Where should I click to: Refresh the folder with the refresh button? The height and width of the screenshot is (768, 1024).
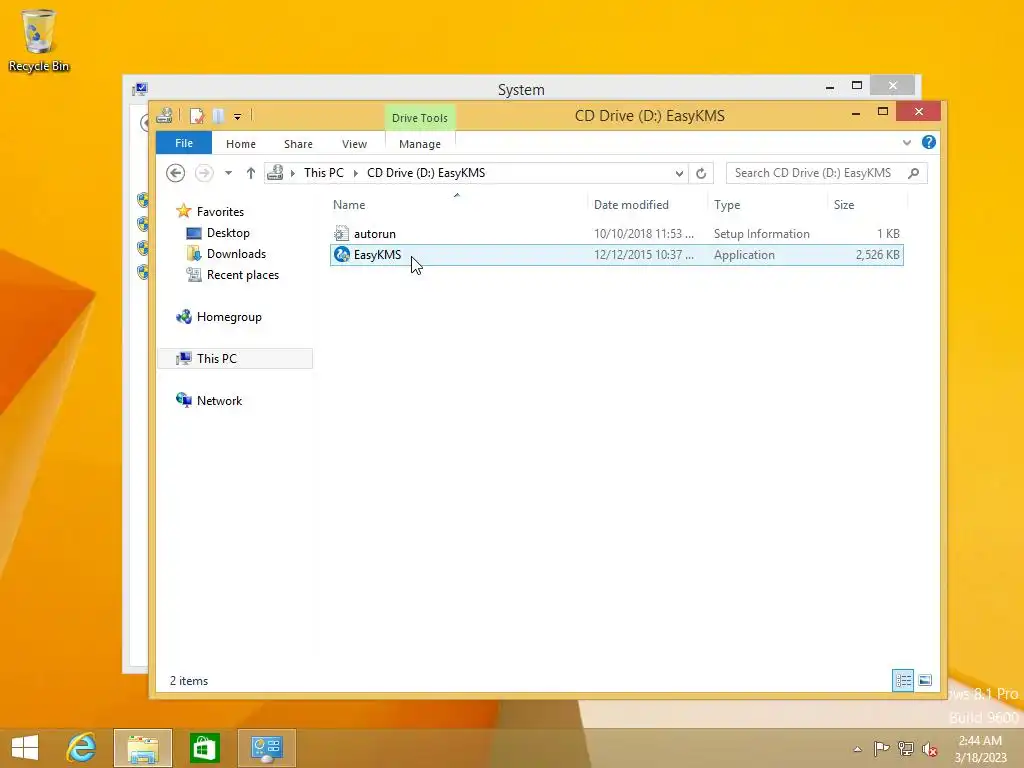tap(701, 173)
